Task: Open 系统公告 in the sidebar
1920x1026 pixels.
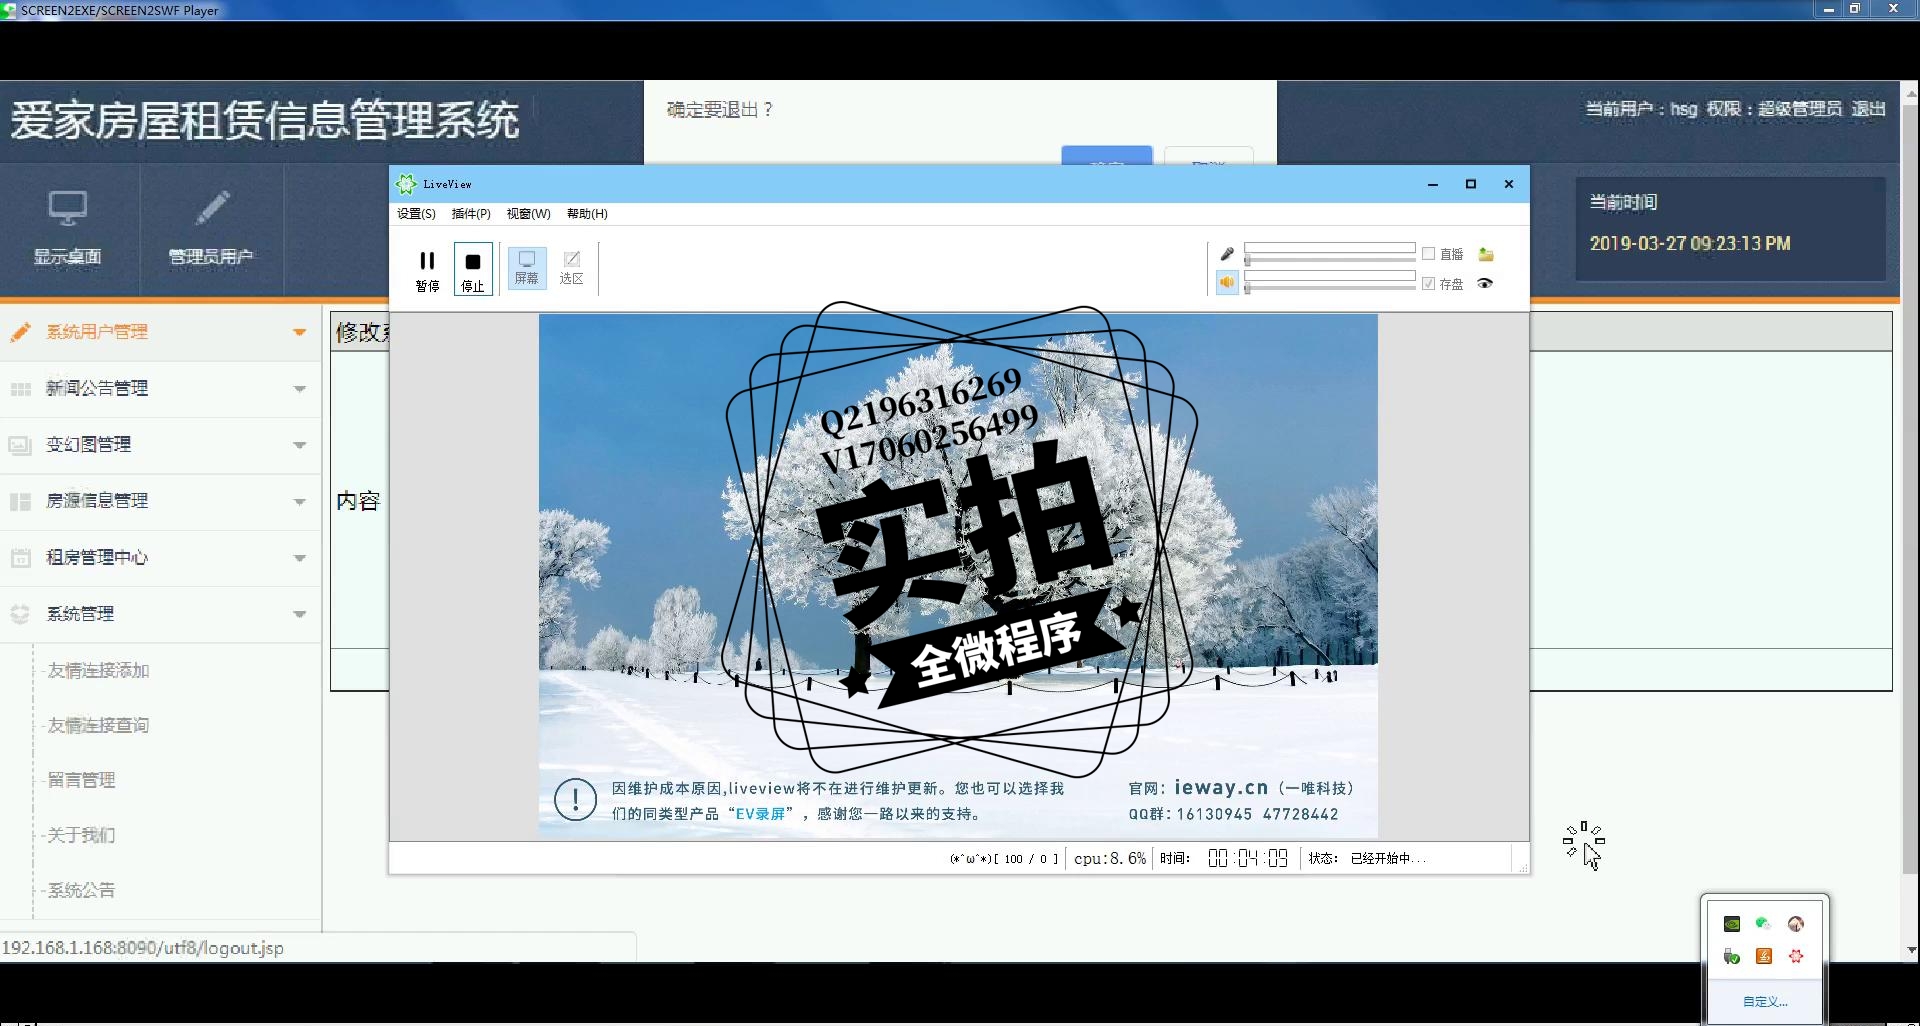Action: pyautogui.click(x=81, y=890)
